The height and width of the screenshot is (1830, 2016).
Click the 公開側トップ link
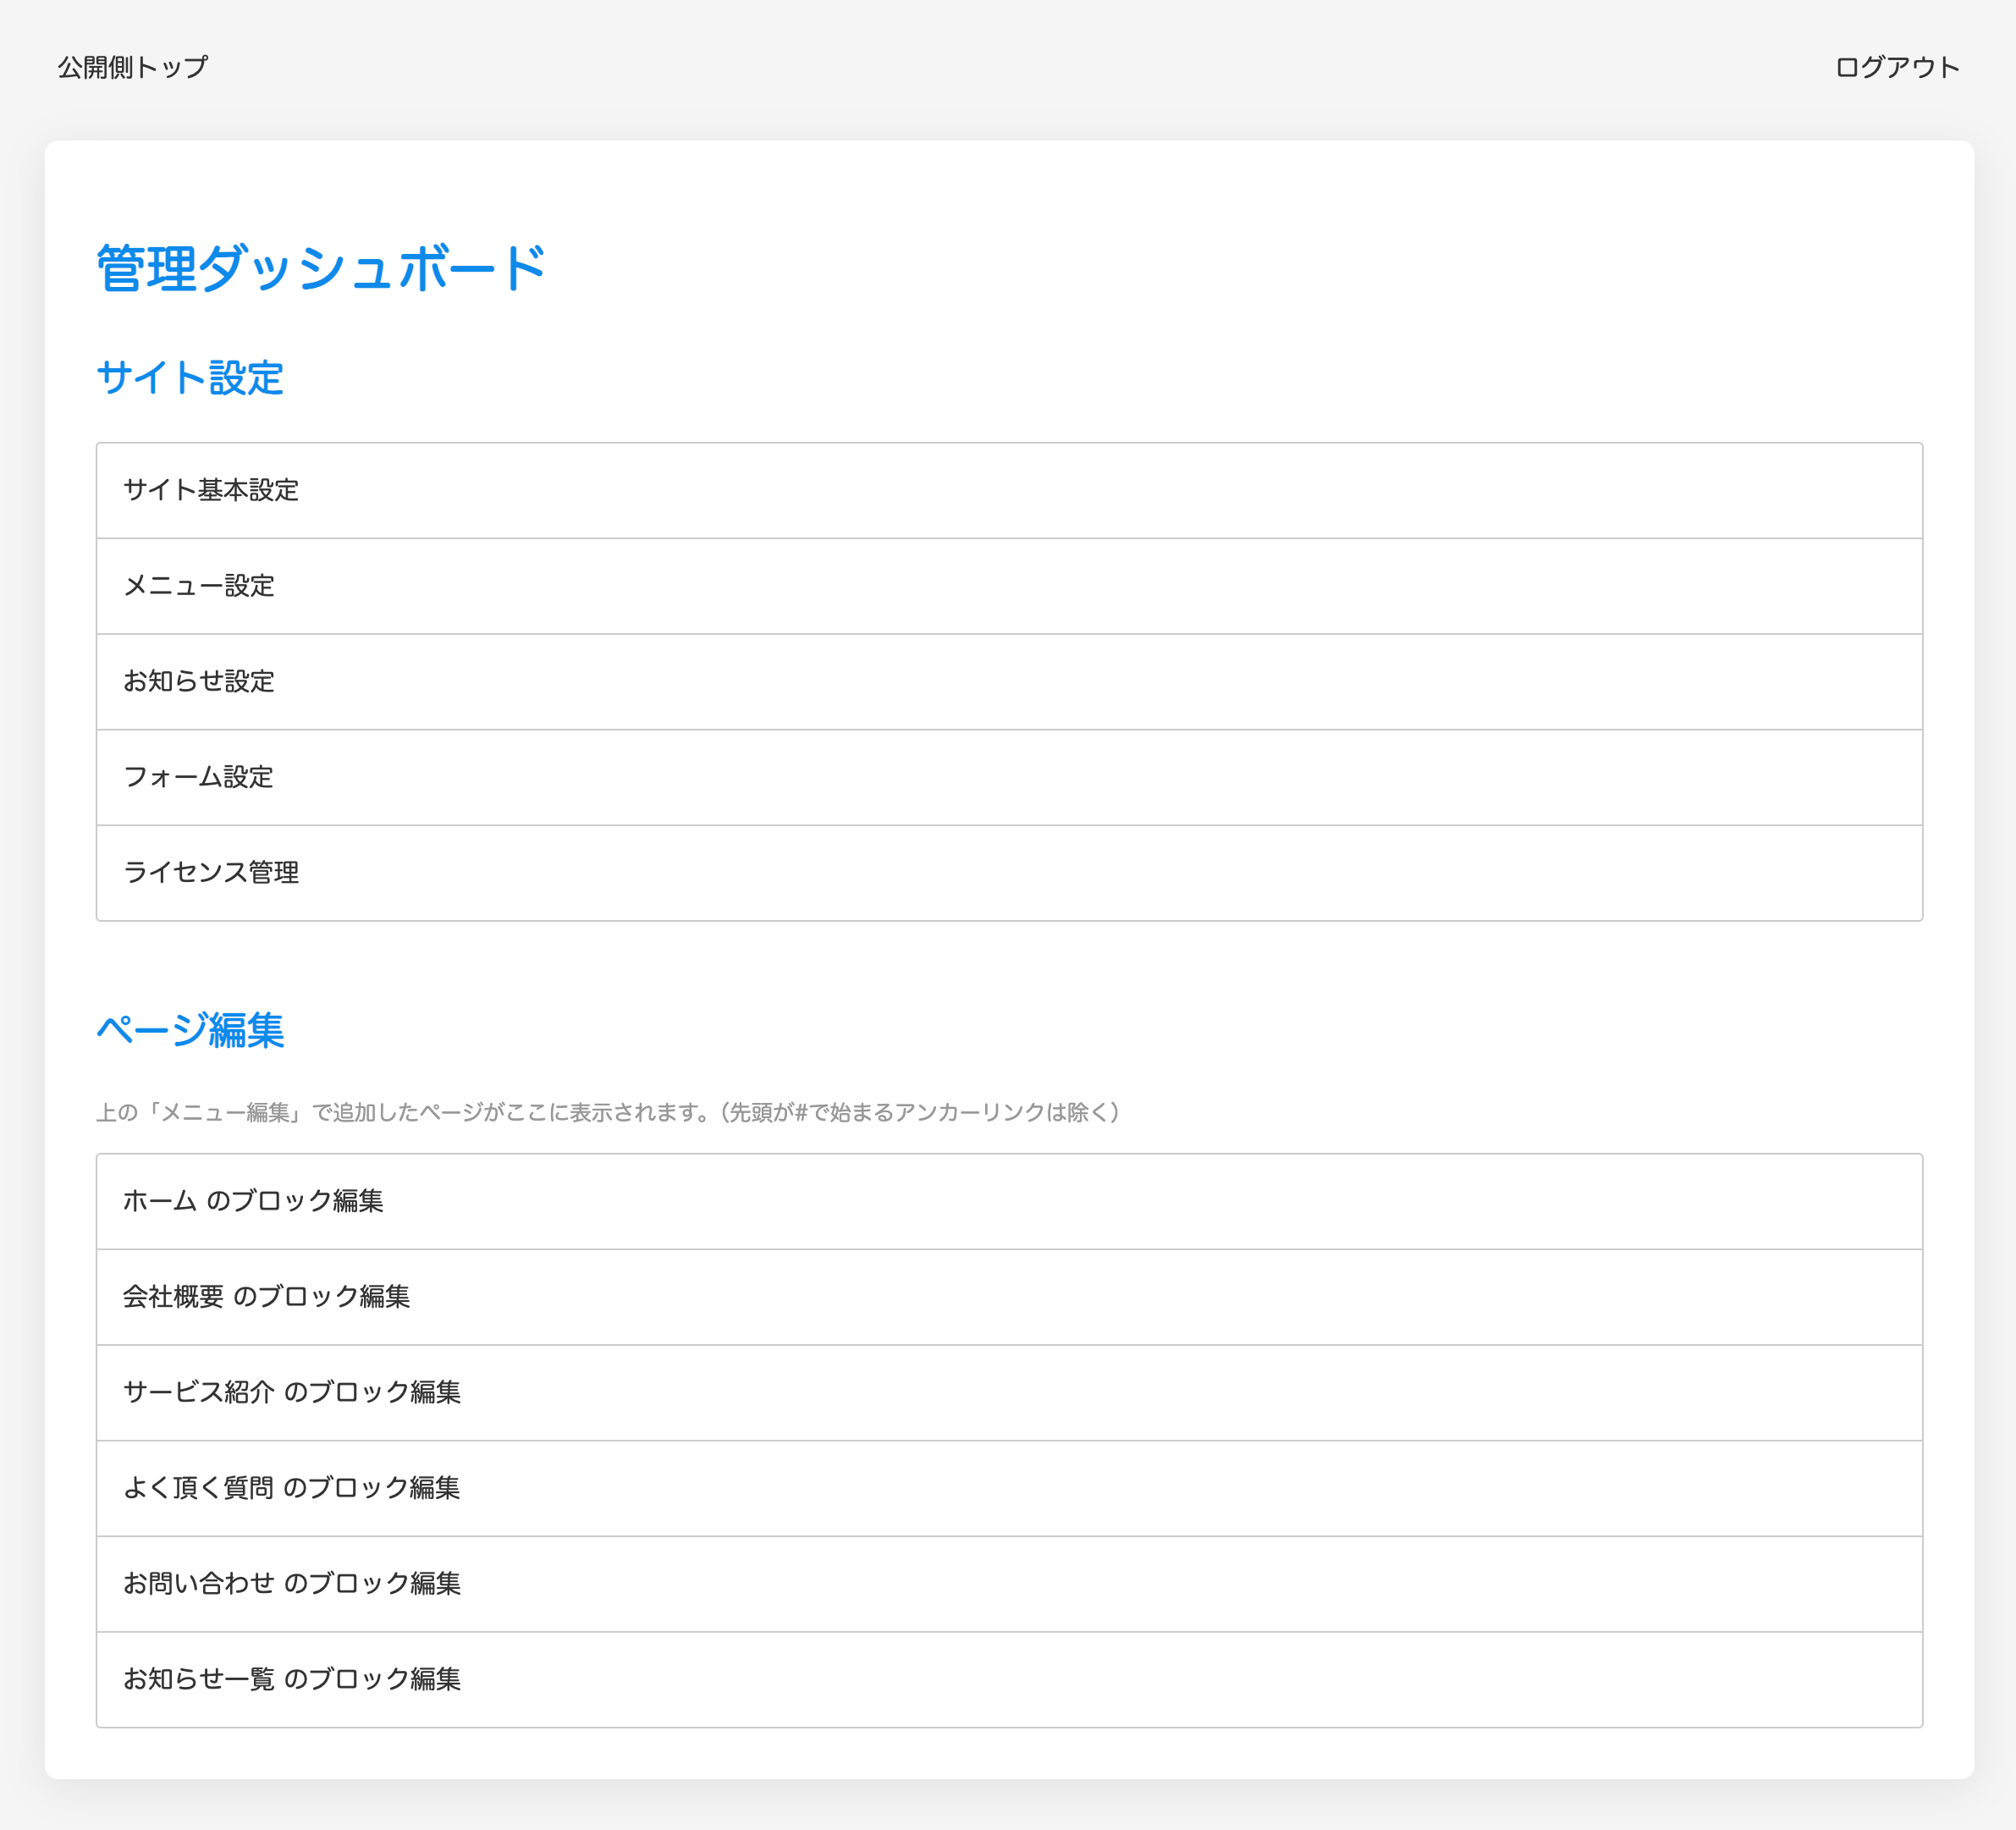[x=132, y=67]
